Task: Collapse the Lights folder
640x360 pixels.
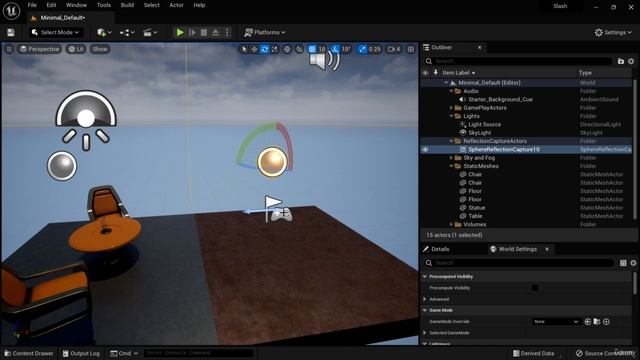Action: (x=451, y=116)
